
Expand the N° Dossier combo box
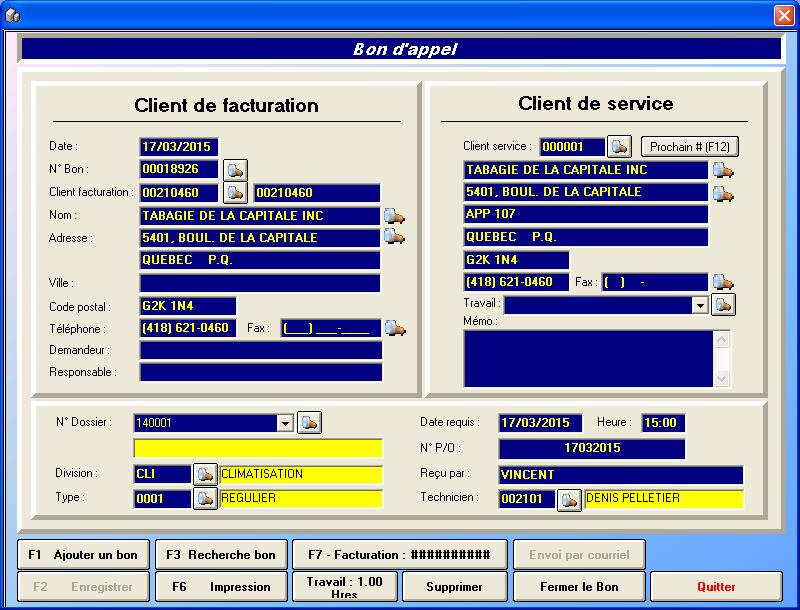tap(285, 424)
